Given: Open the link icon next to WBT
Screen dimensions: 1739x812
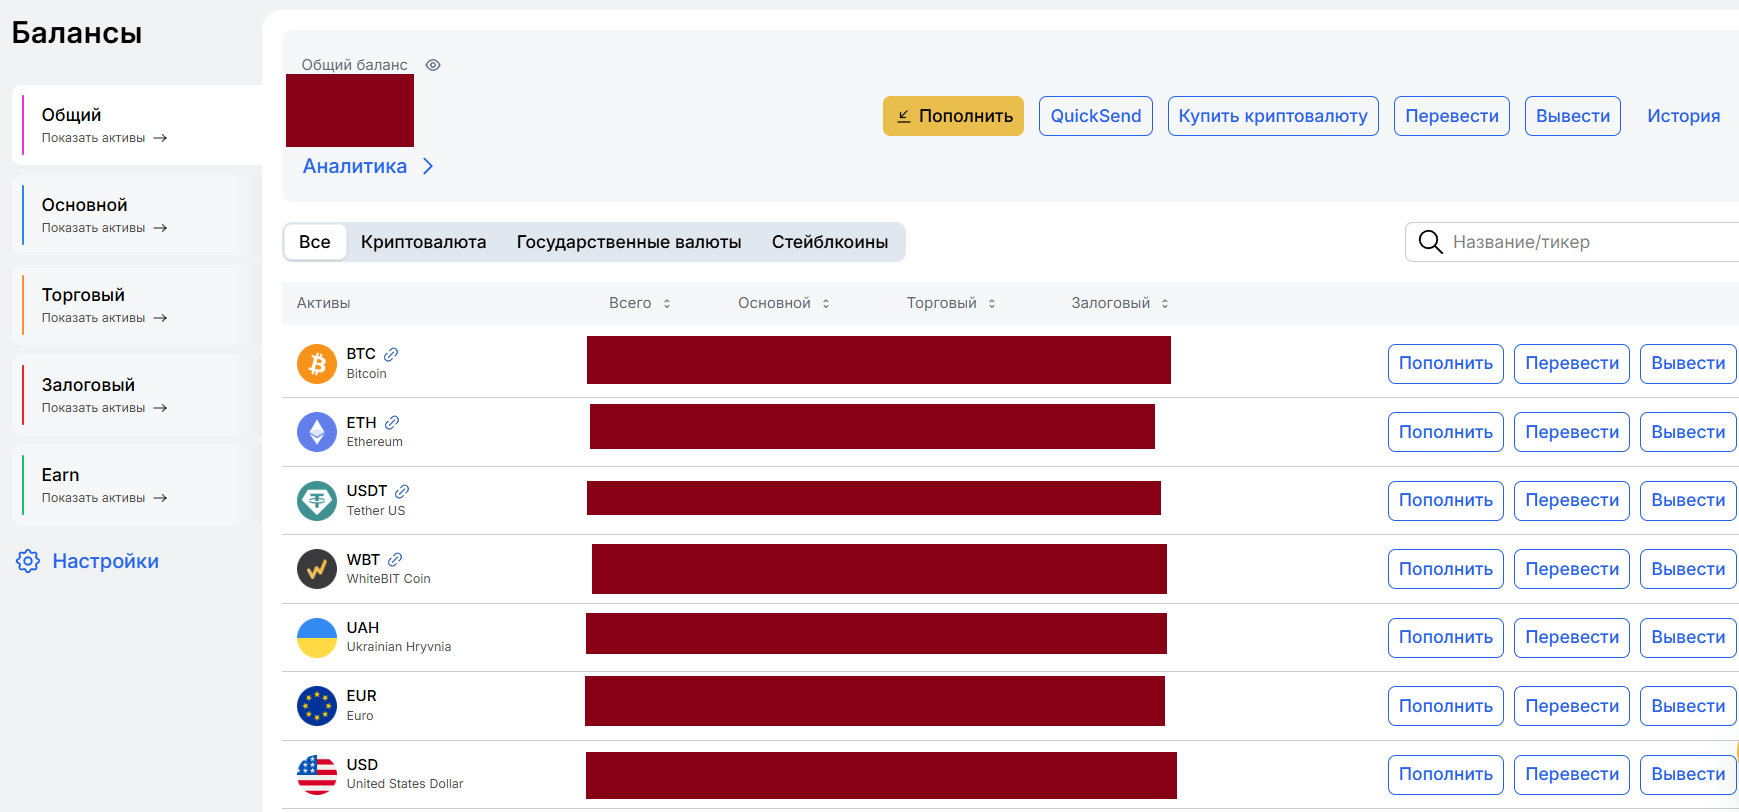Looking at the screenshot, I should click(395, 560).
